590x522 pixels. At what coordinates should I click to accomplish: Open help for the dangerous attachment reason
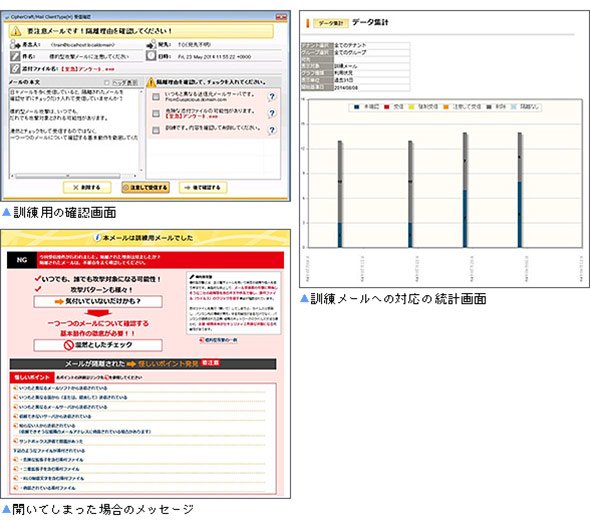(272, 113)
